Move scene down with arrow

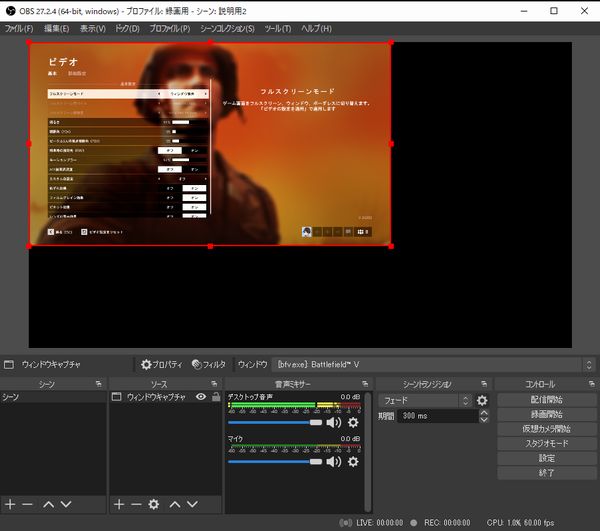point(66,504)
